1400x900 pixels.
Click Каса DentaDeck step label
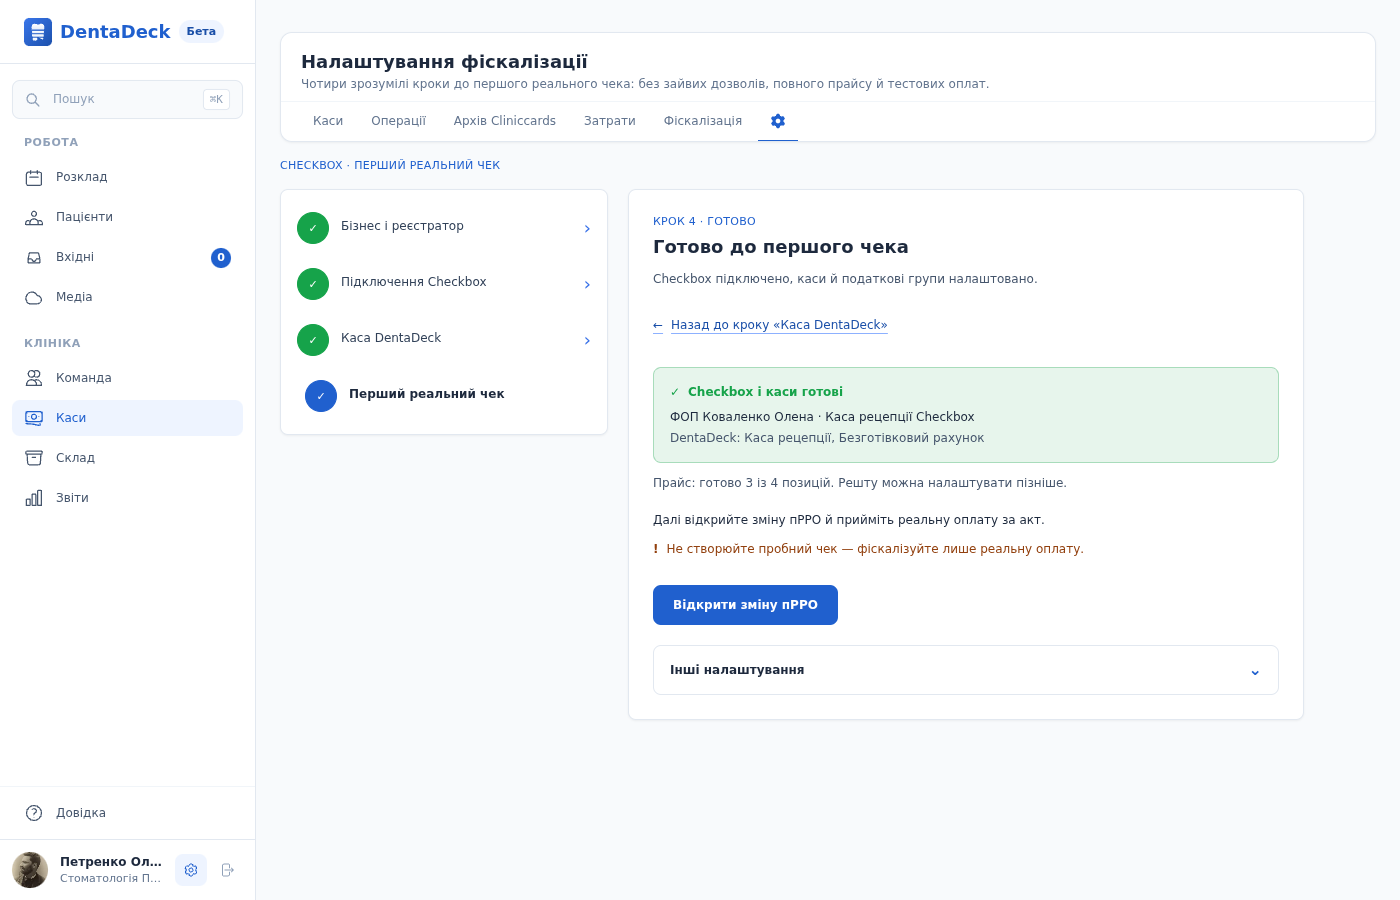(x=391, y=338)
